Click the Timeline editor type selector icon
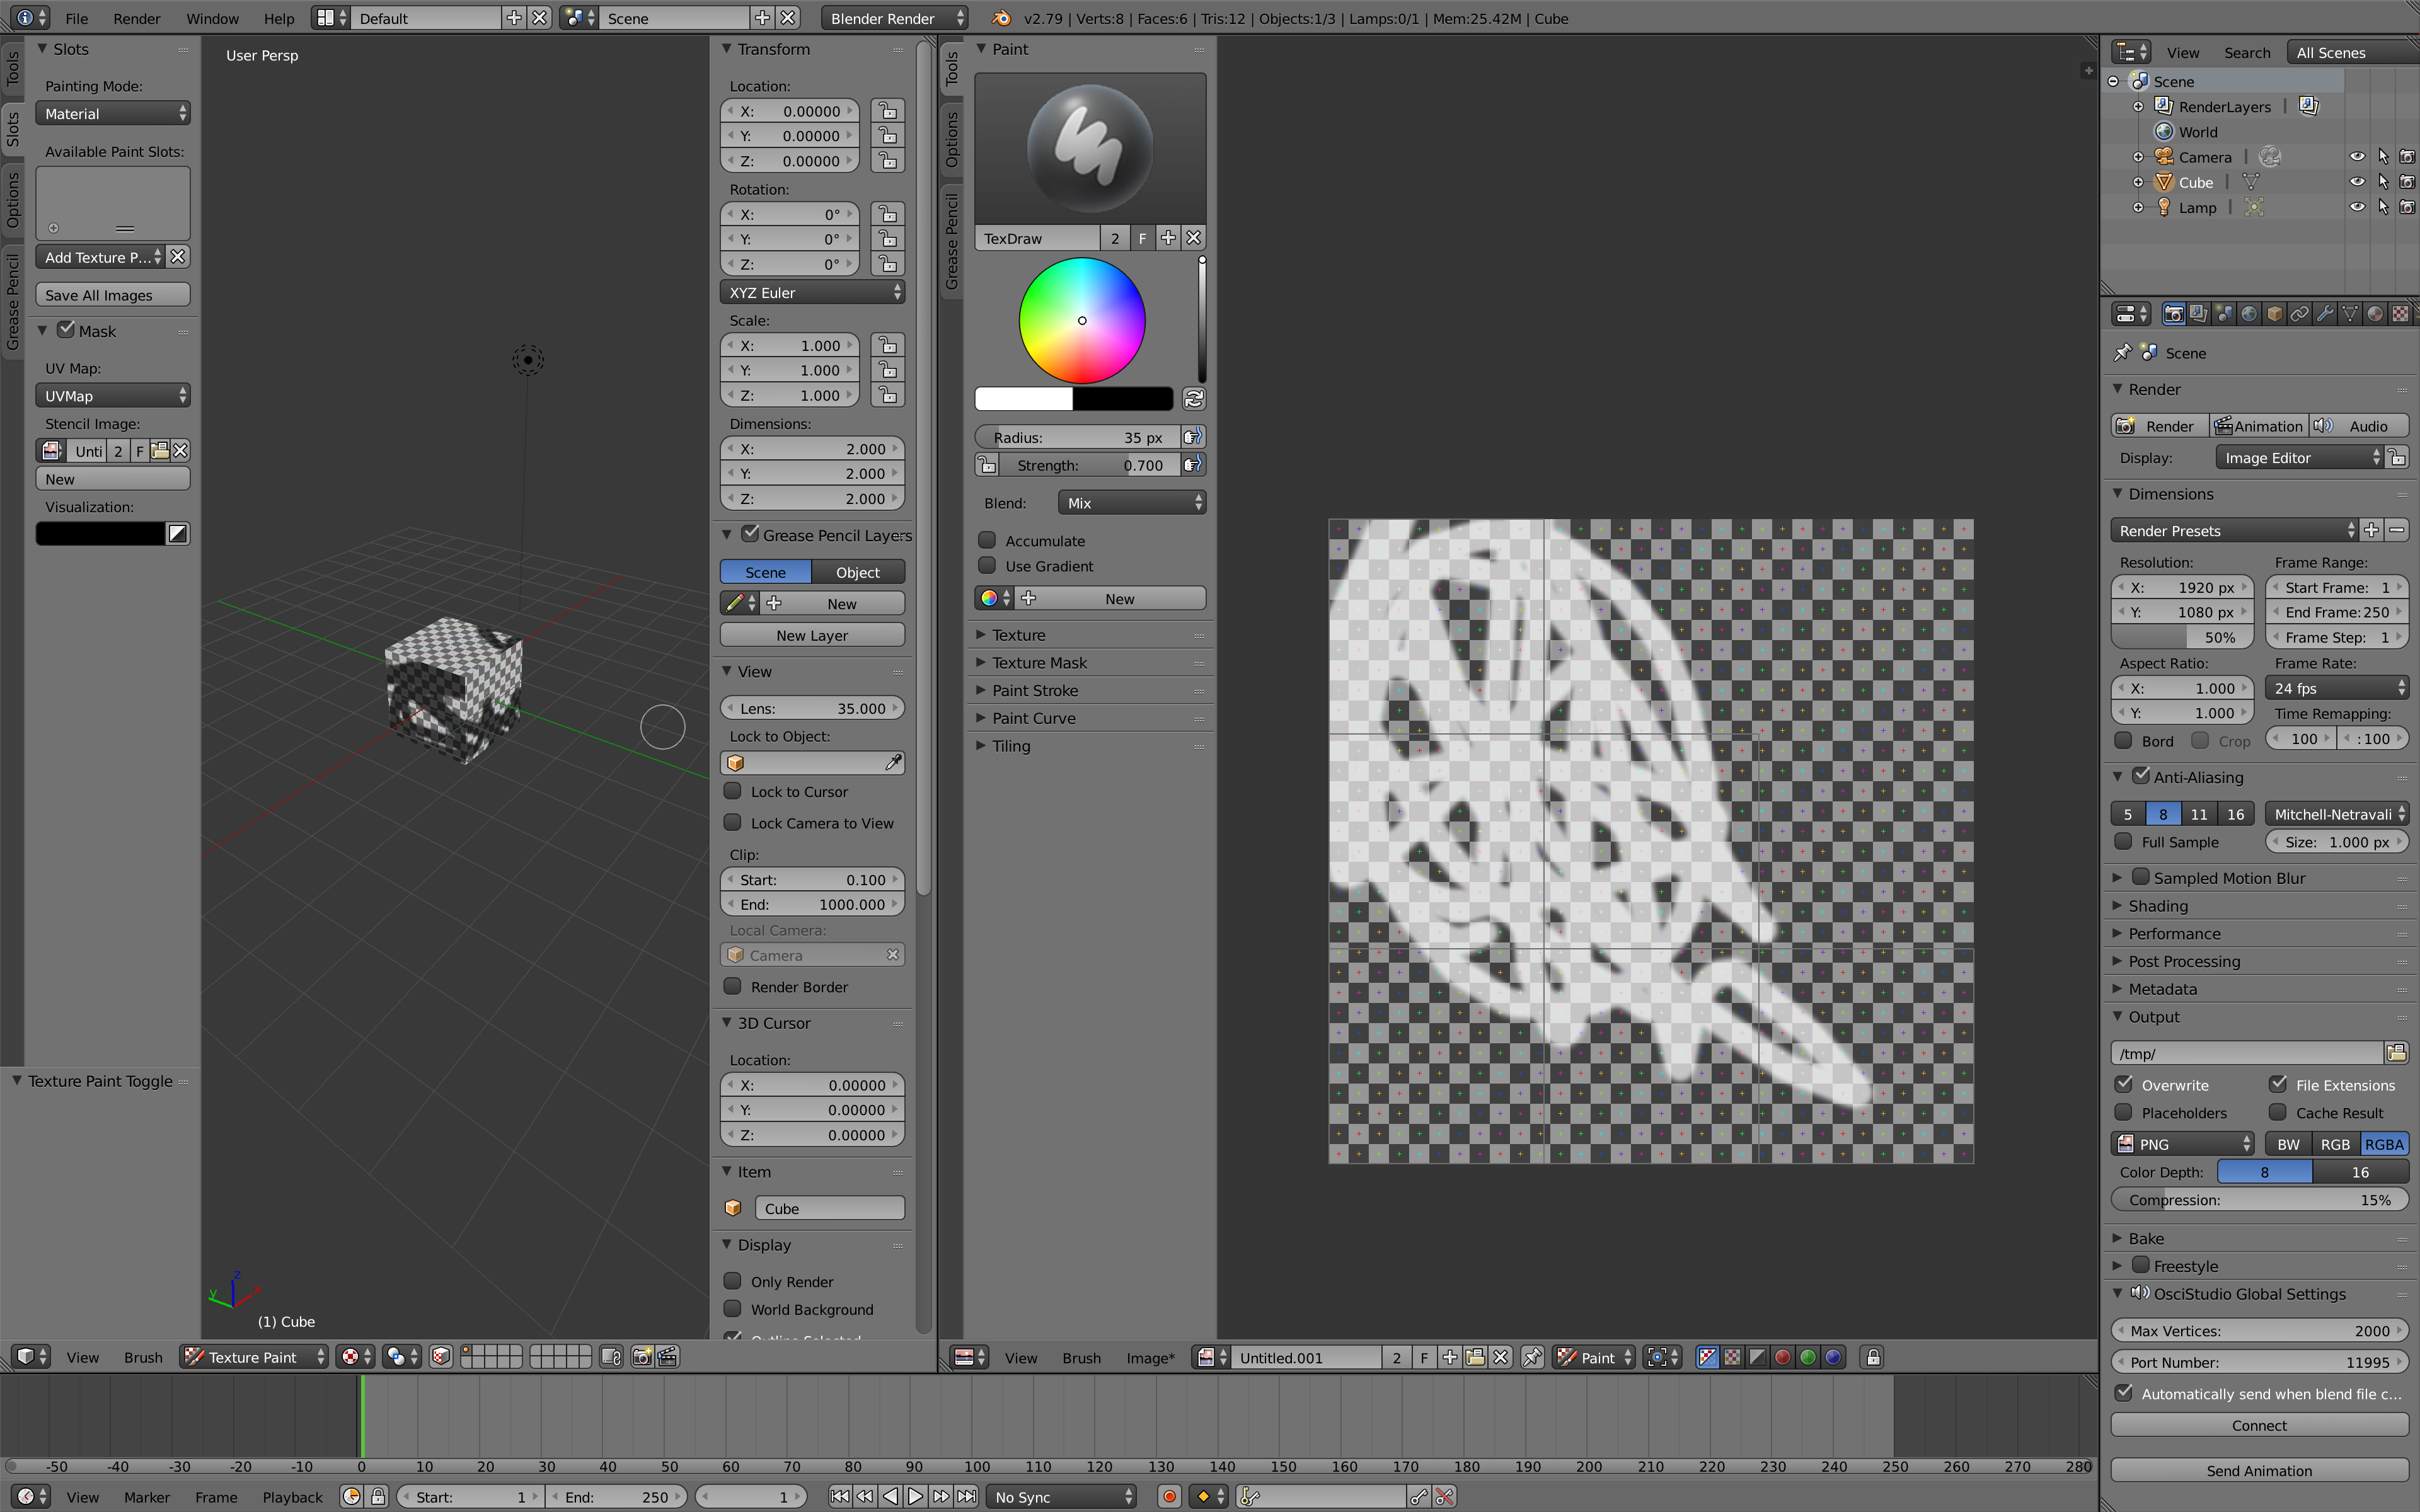 [x=27, y=1496]
